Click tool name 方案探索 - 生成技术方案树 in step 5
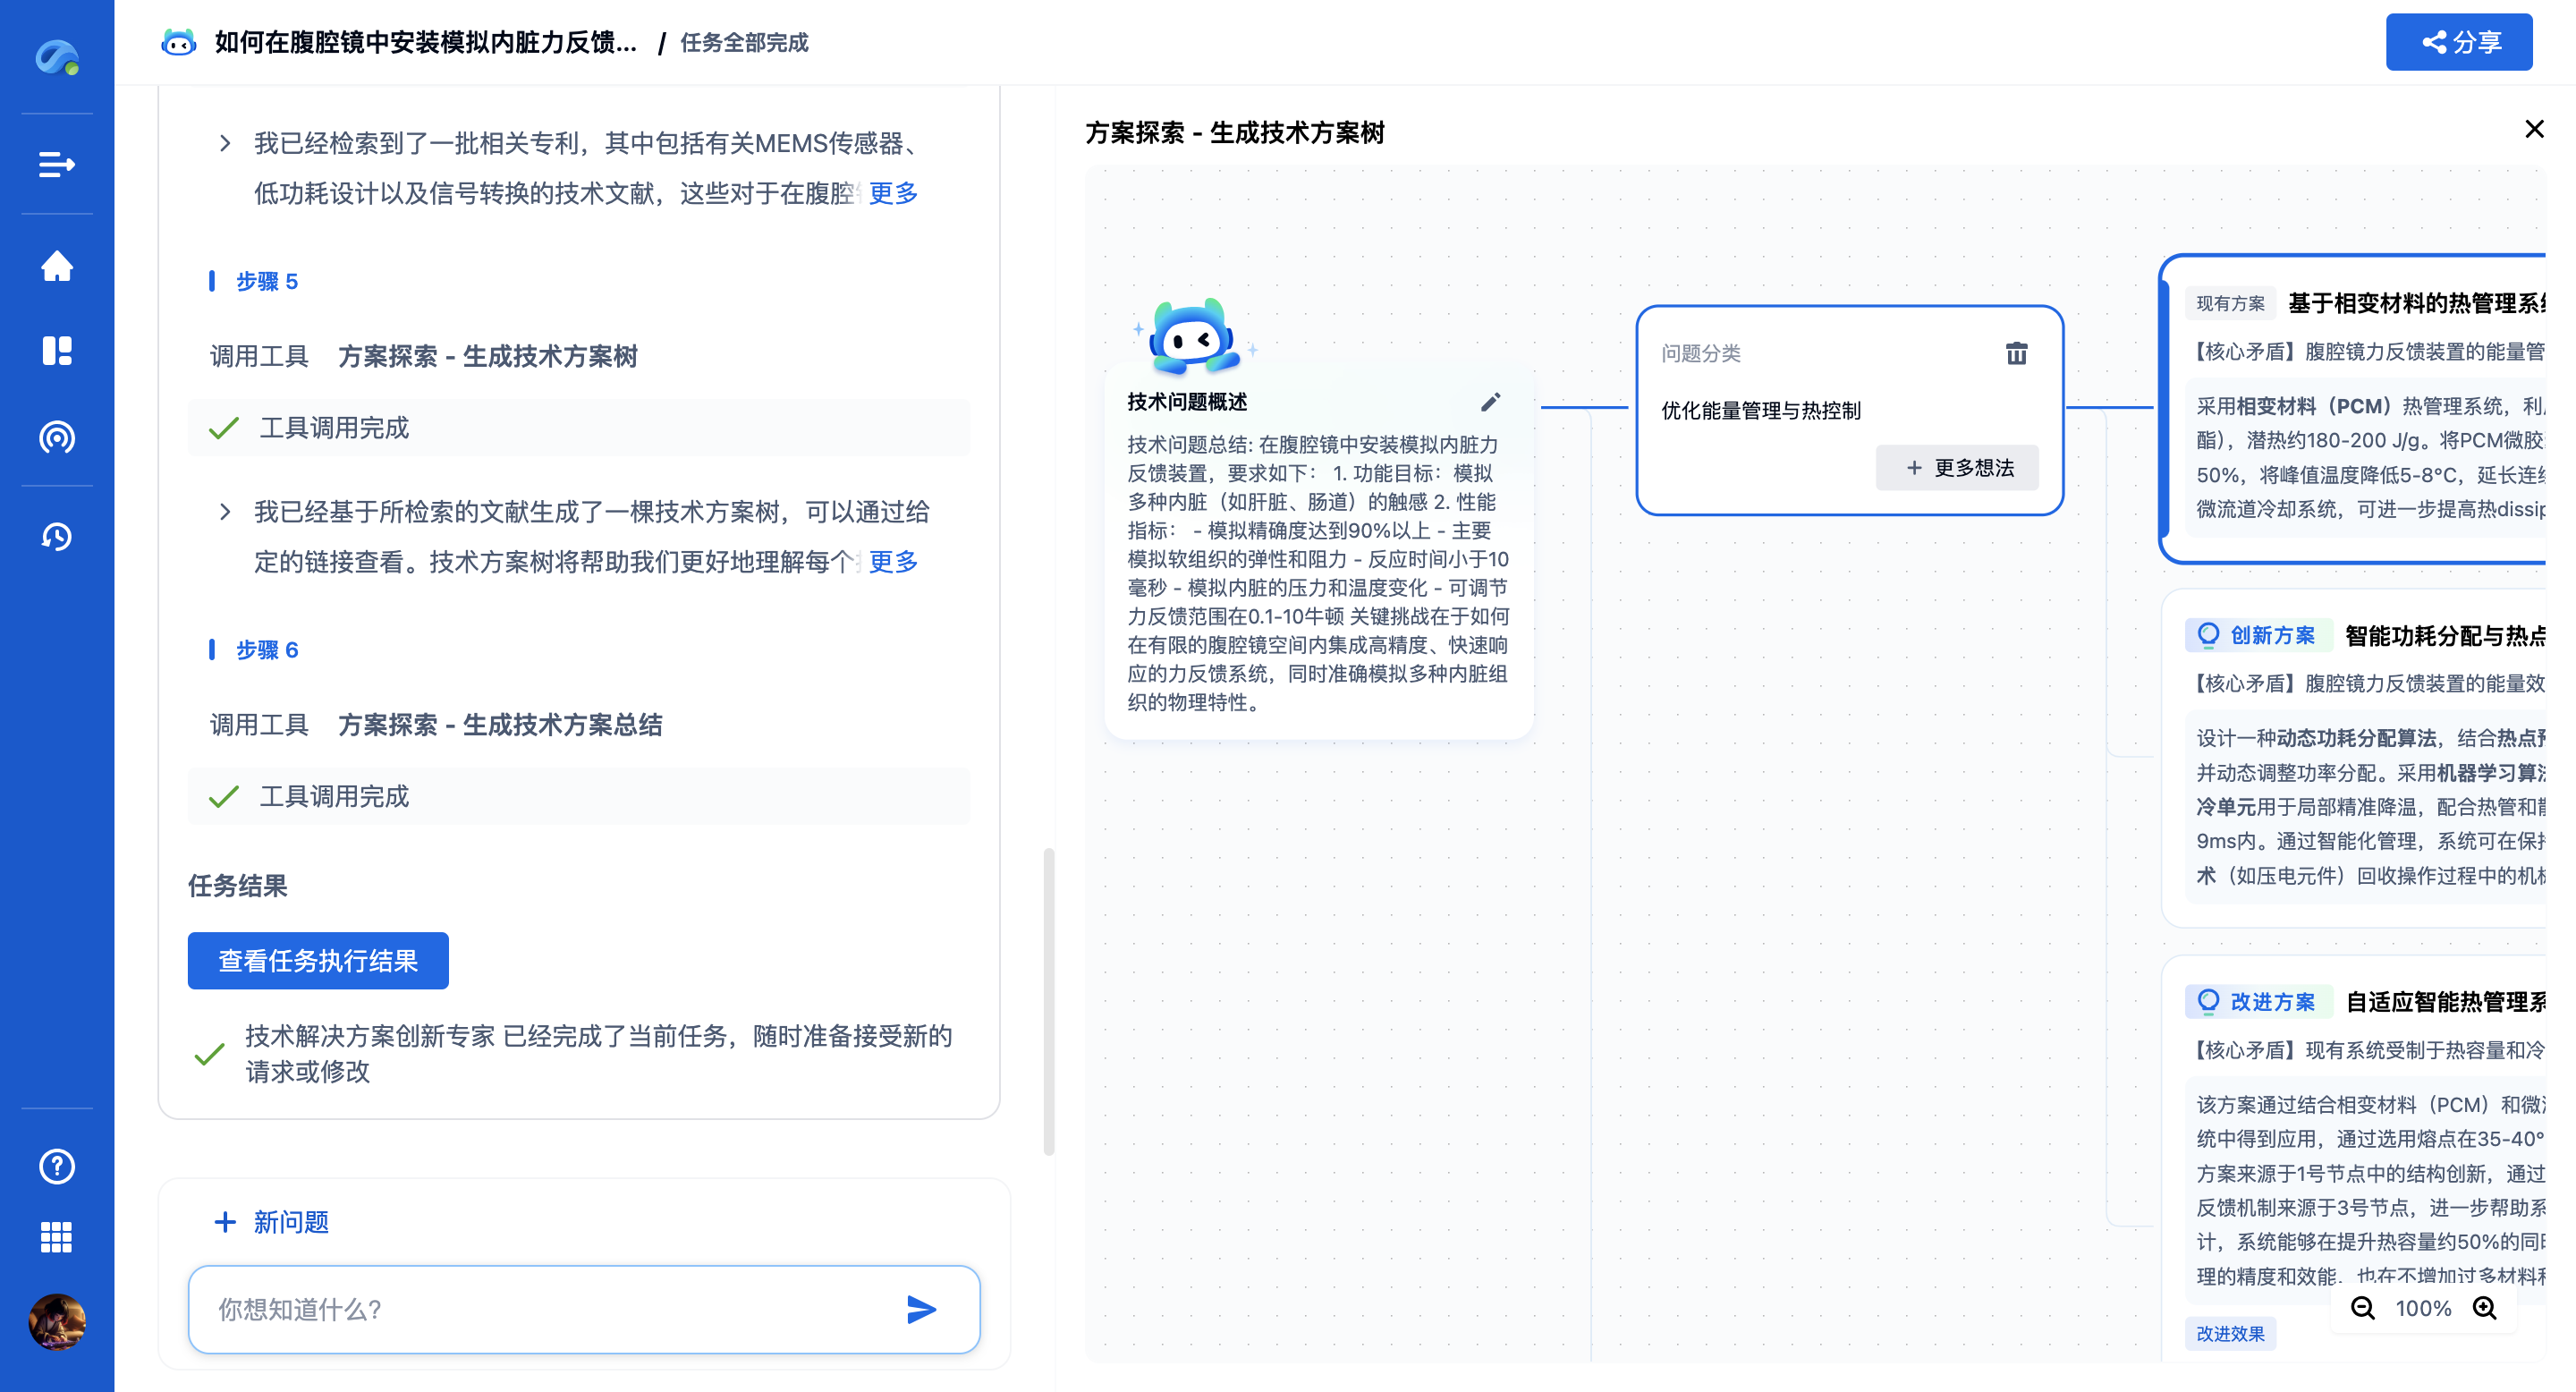2576x1392 pixels. pyautogui.click(x=488, y=356)
